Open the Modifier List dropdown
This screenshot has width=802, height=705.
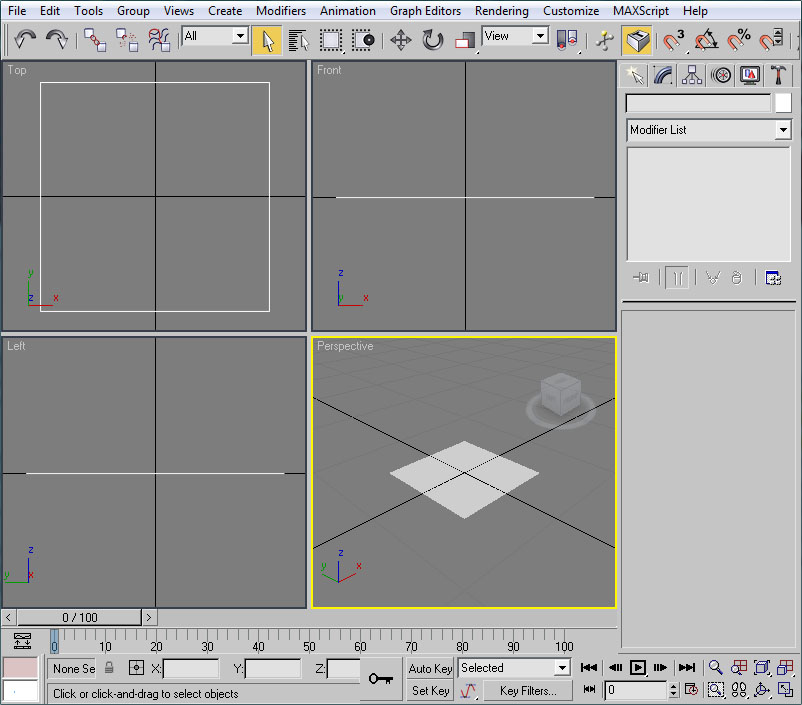point(709,130)
